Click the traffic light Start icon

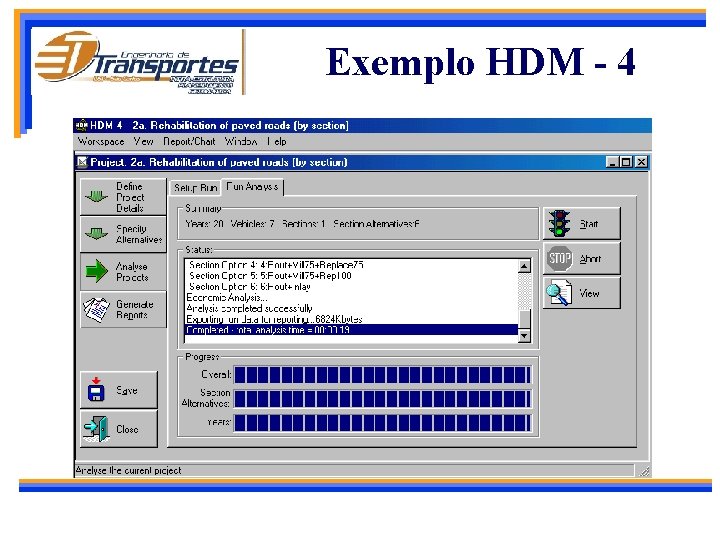559,223
